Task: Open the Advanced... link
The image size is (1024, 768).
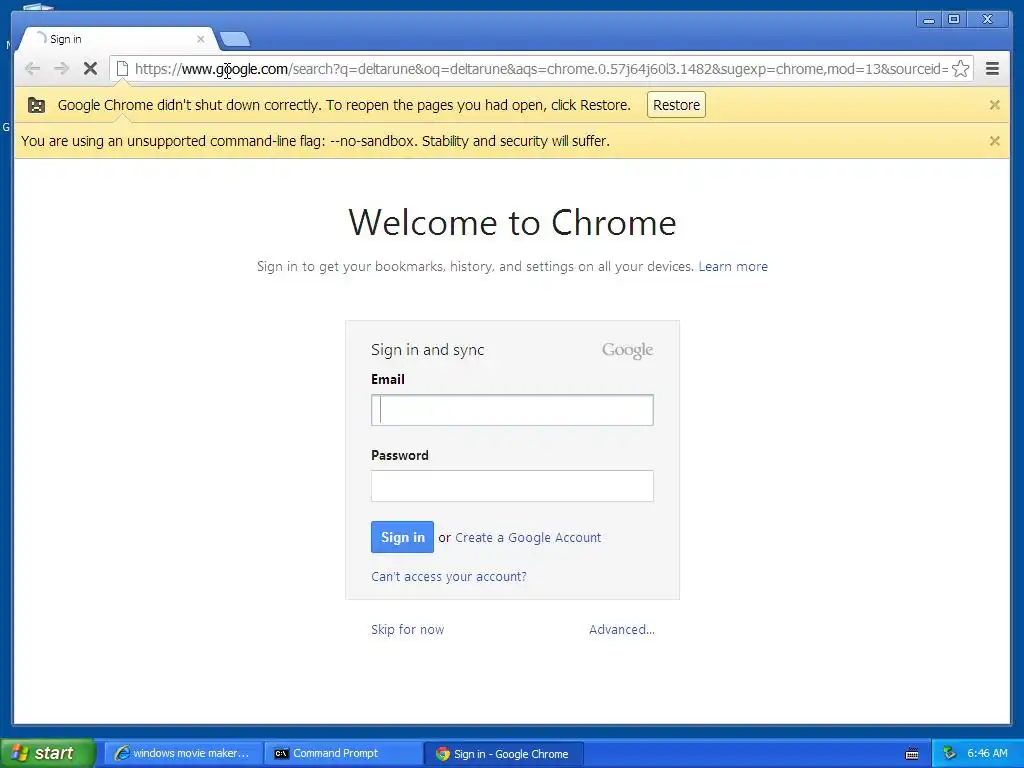Action: pos(622,630)
